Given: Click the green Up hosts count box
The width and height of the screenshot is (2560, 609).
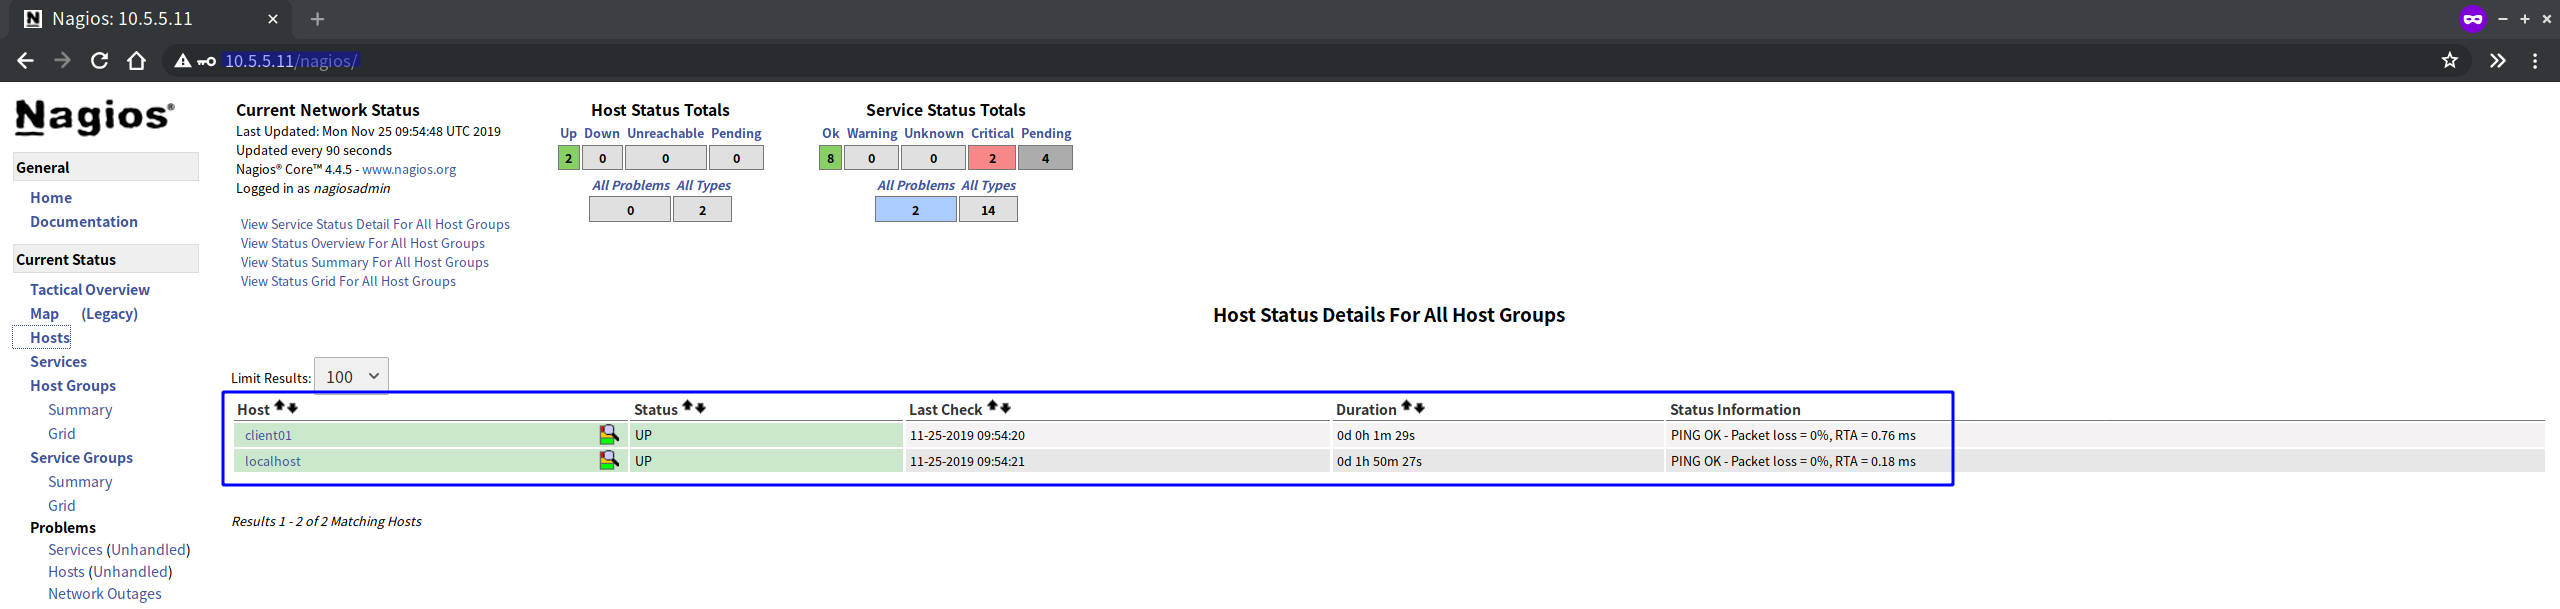Looking at the screenshot, I should coord(568,158).
